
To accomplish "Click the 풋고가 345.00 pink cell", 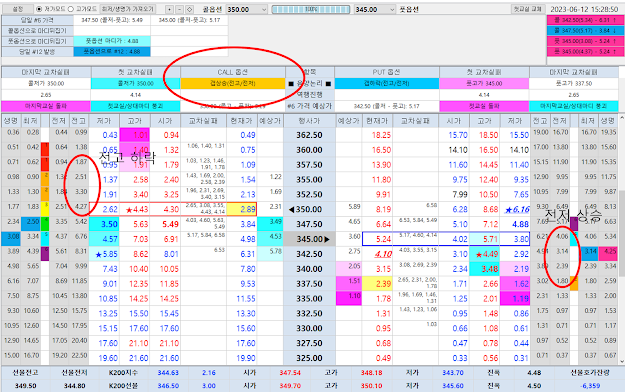I will coord(484,83).
